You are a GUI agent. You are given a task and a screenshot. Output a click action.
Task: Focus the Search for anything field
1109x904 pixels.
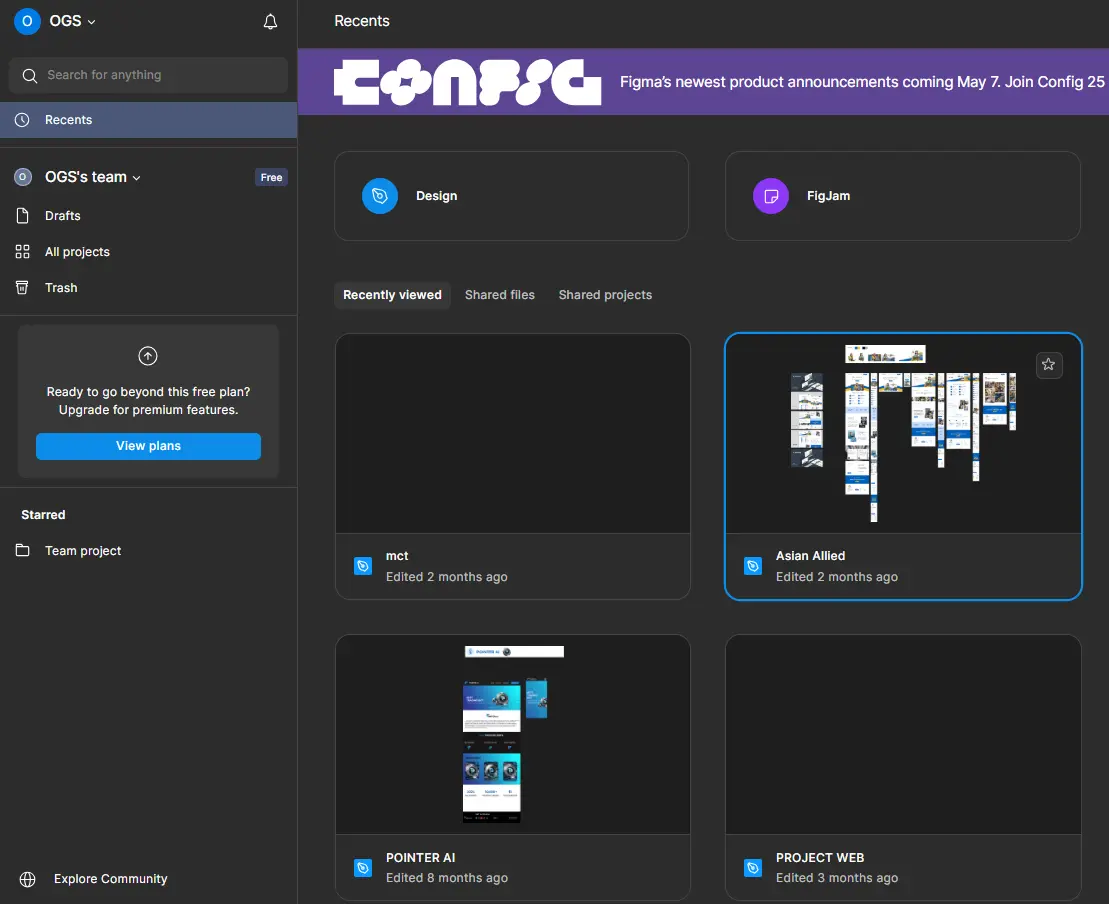[149, 75]
